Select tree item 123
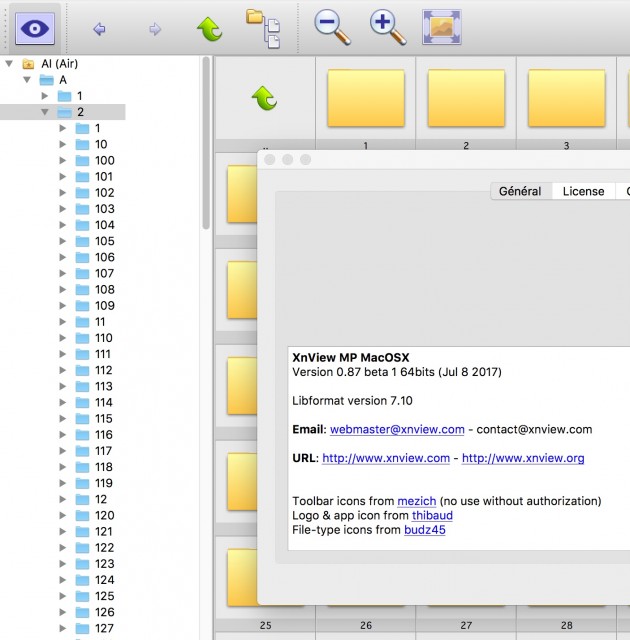 tap(104, 564)
